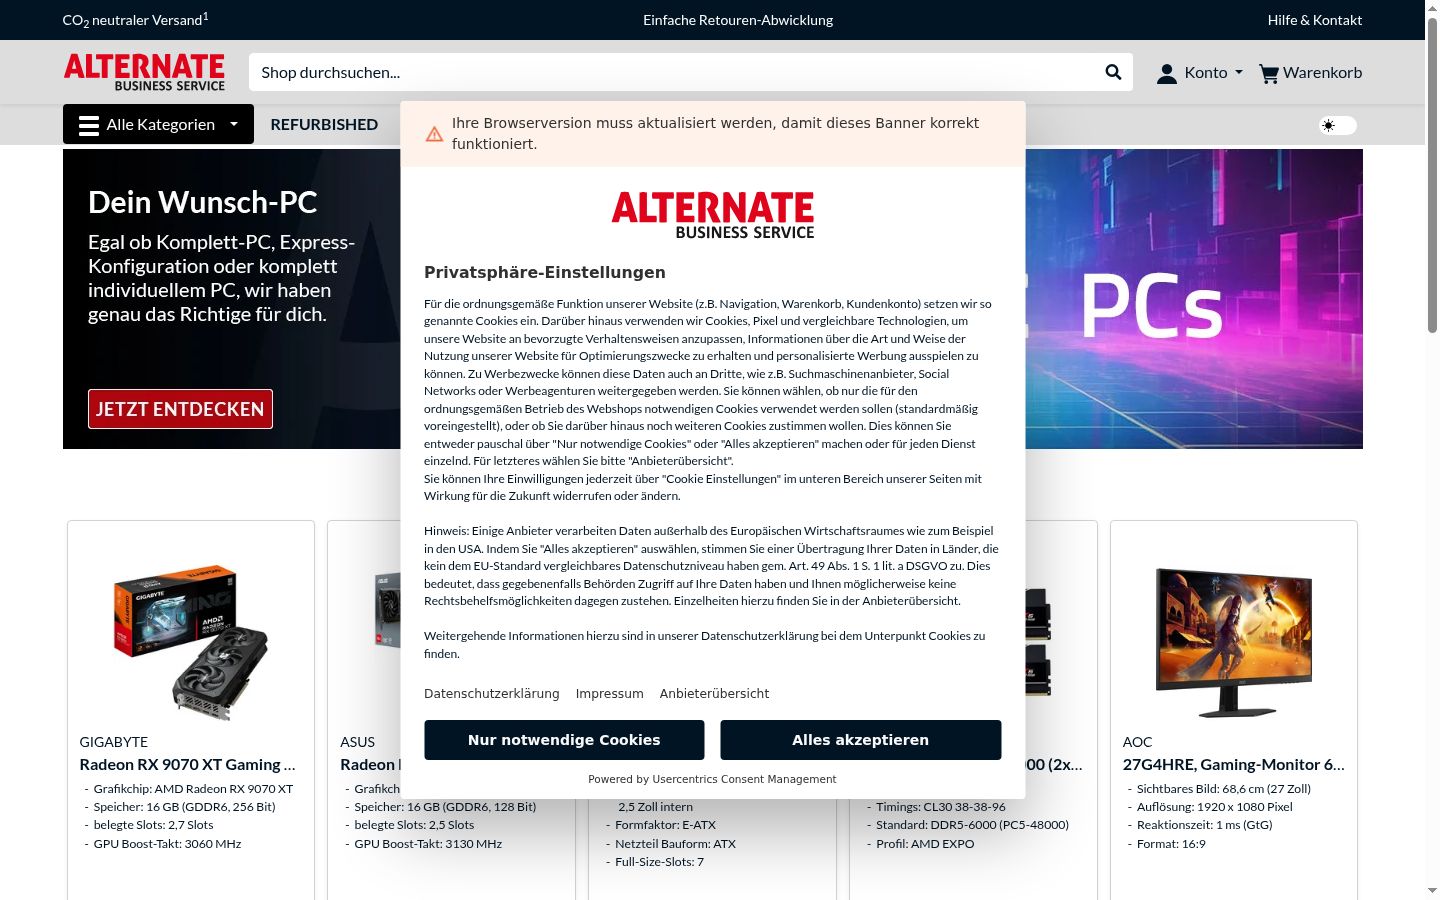Click the AOC gaming monitor image
This screenshot has width=1440, height=900.
[x=1233, y=641]
